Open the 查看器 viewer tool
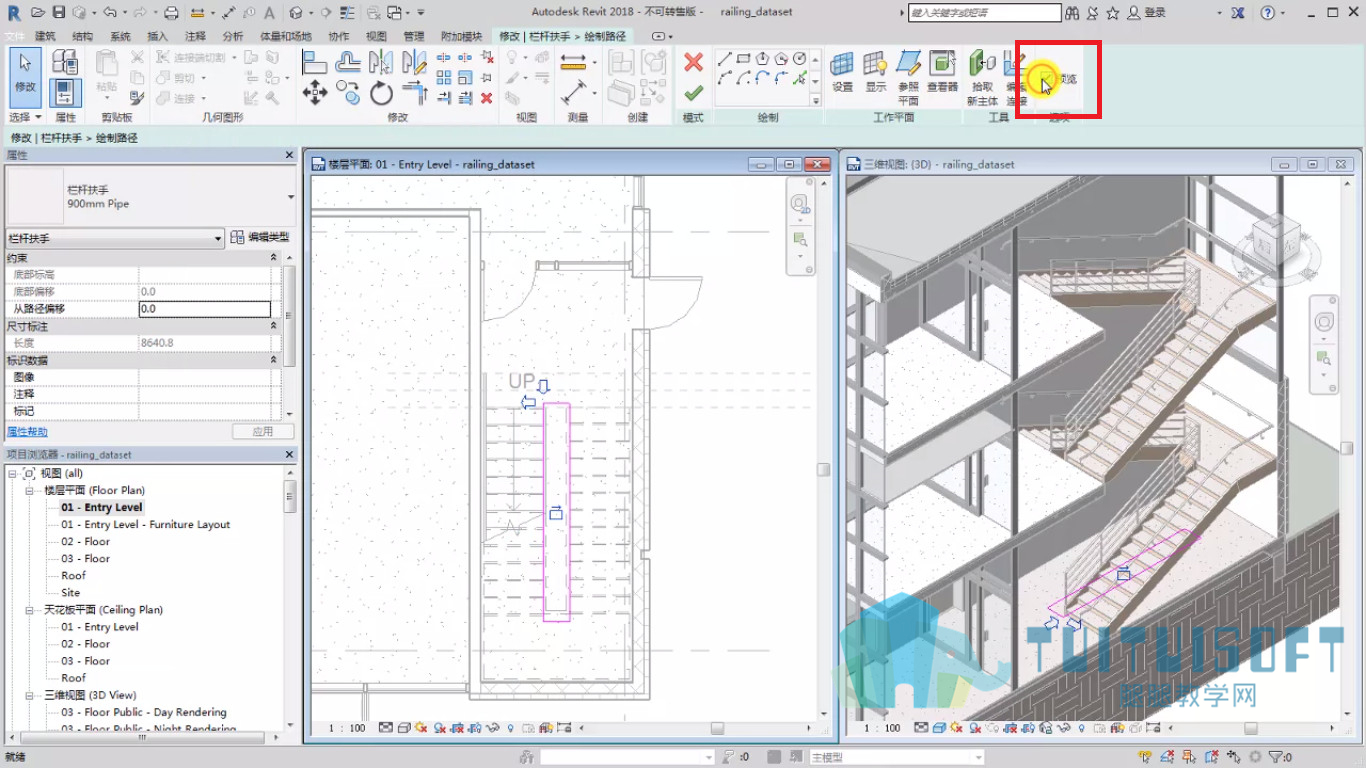This screenshot has width=1366, height=768. click(942, 72)
